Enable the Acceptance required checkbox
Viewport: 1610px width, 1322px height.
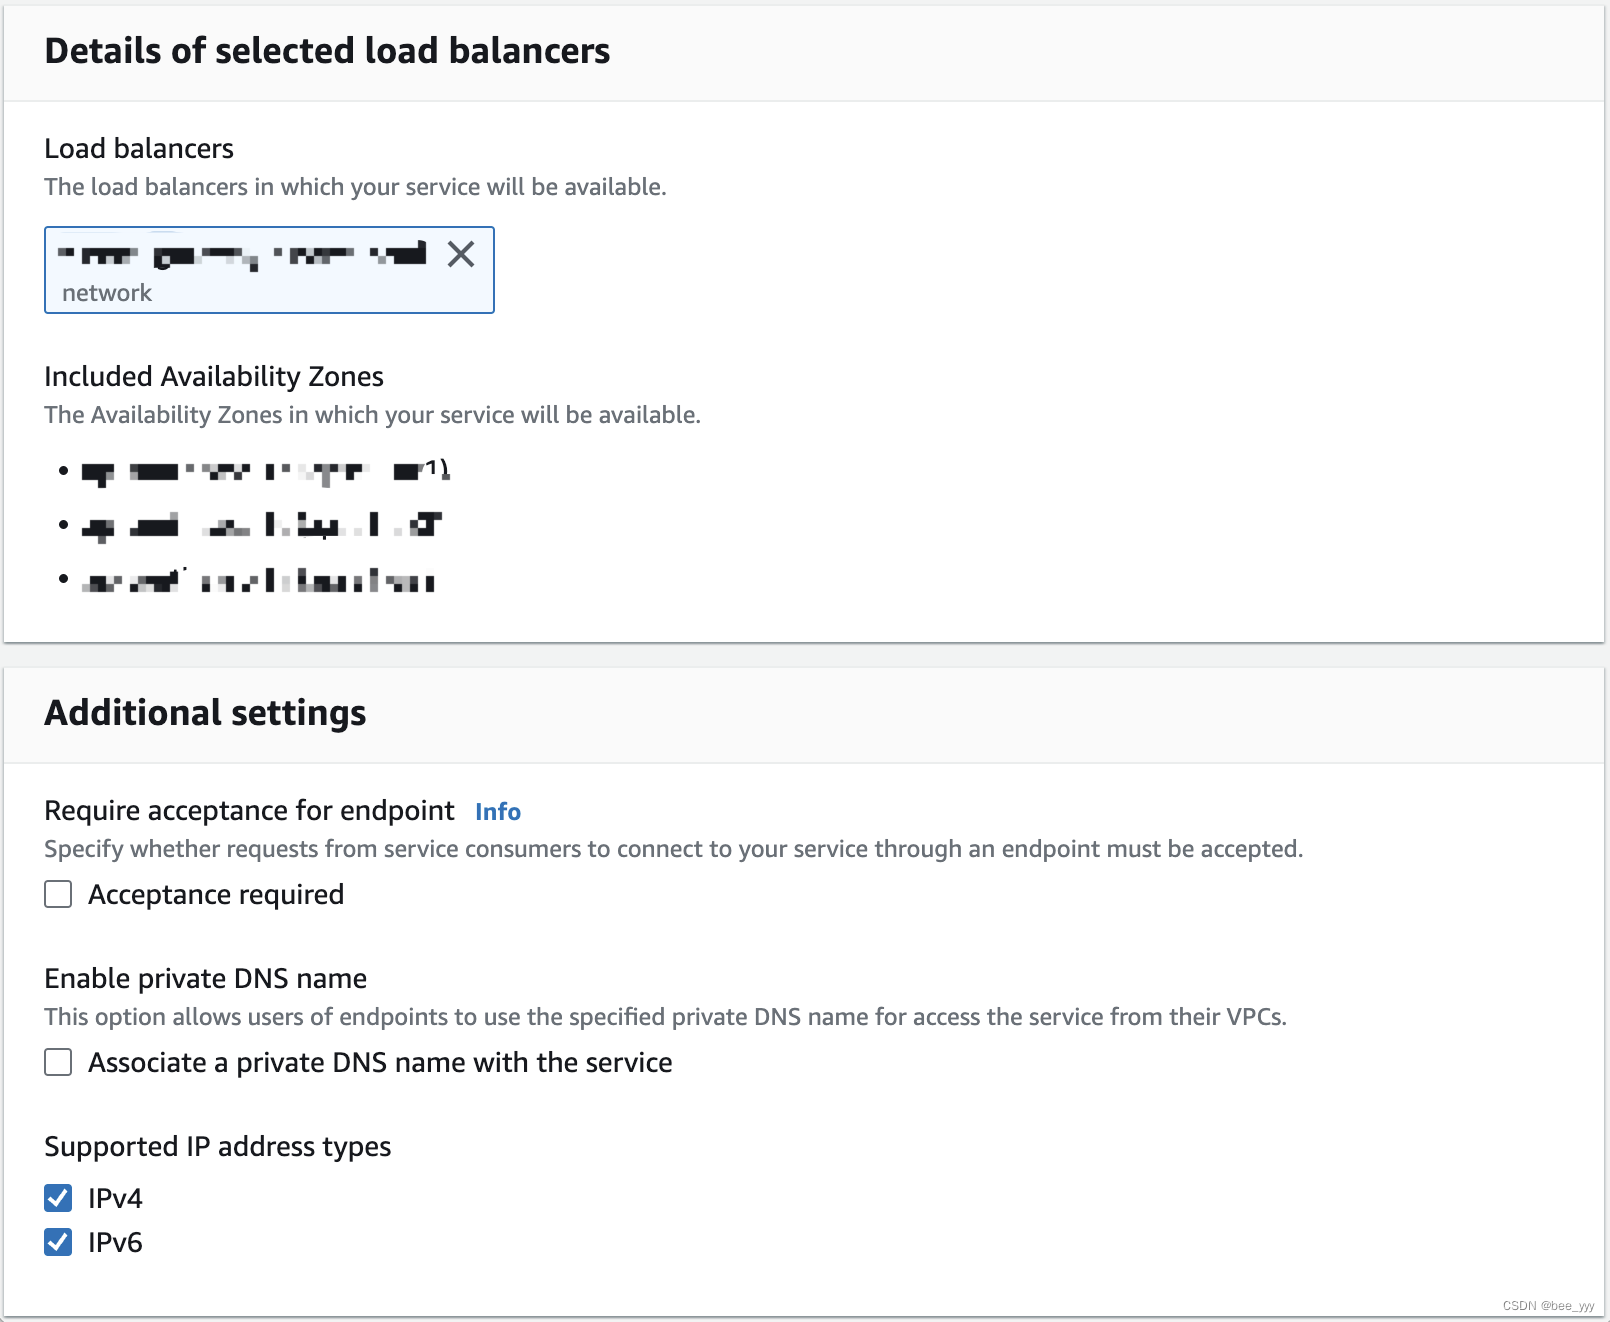point(58,894)
